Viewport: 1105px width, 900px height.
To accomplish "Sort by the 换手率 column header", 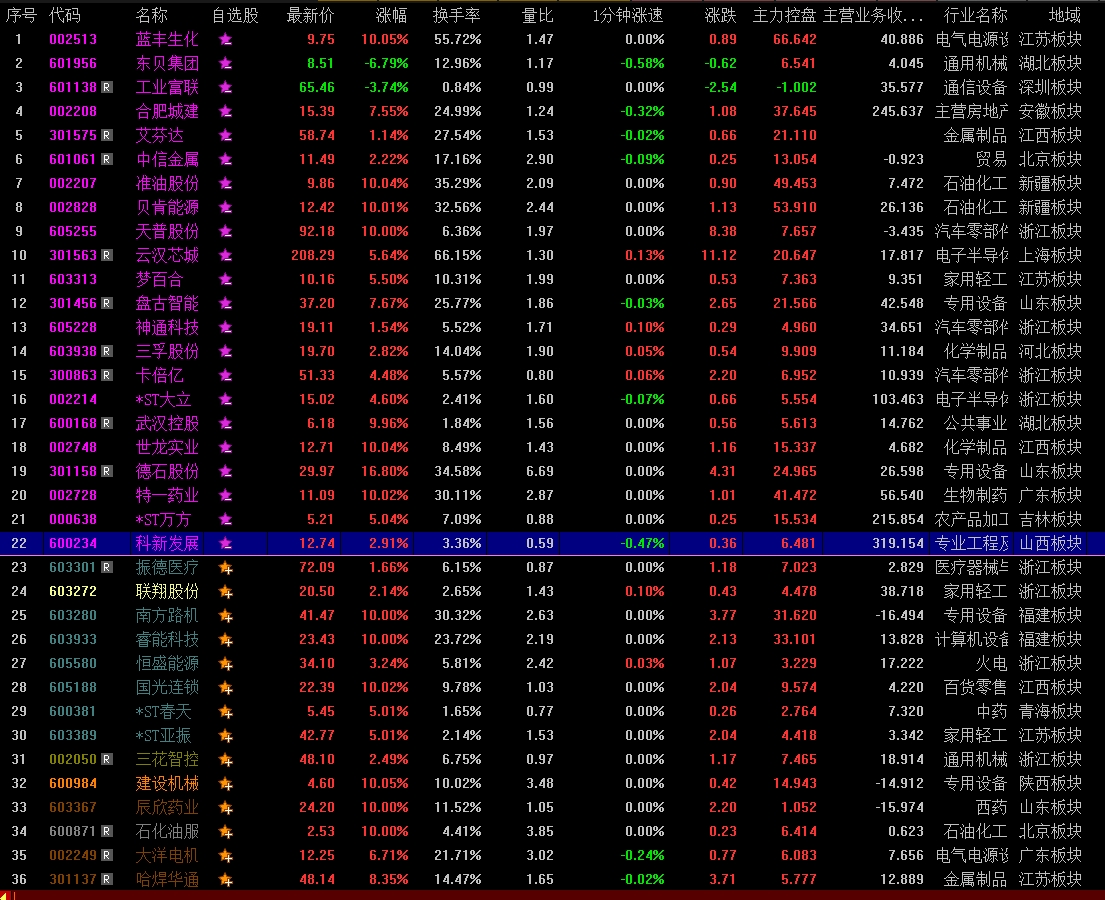I will coord(457,16).
